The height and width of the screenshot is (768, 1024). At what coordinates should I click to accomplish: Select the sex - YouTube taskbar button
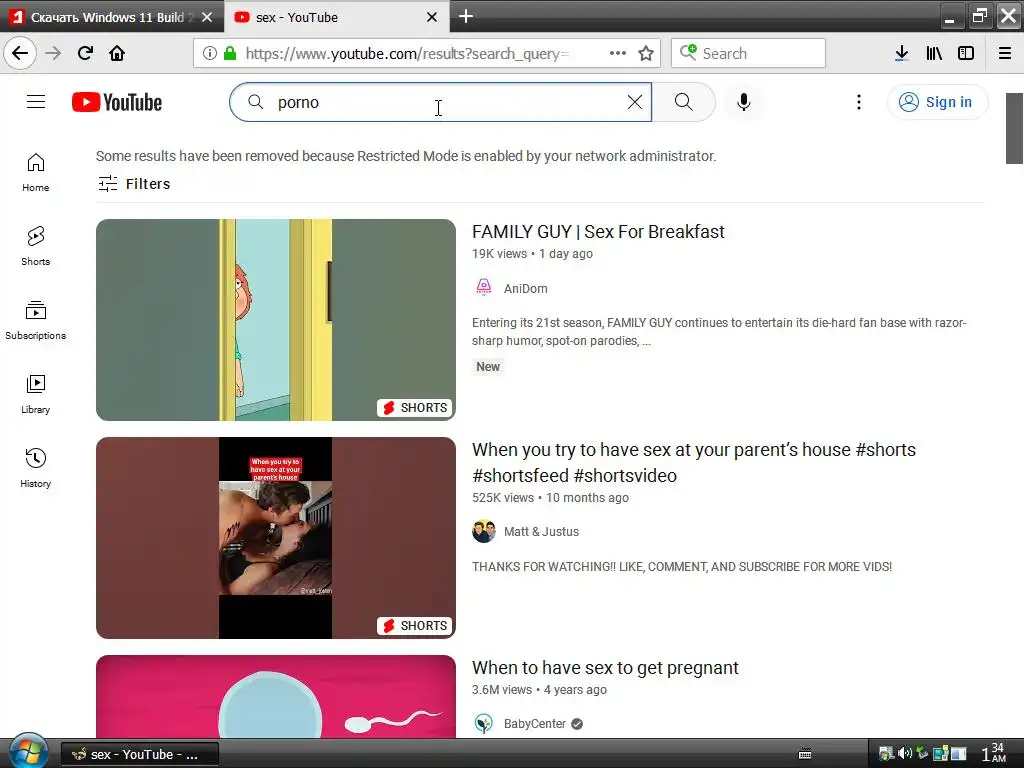click(139, 754)
